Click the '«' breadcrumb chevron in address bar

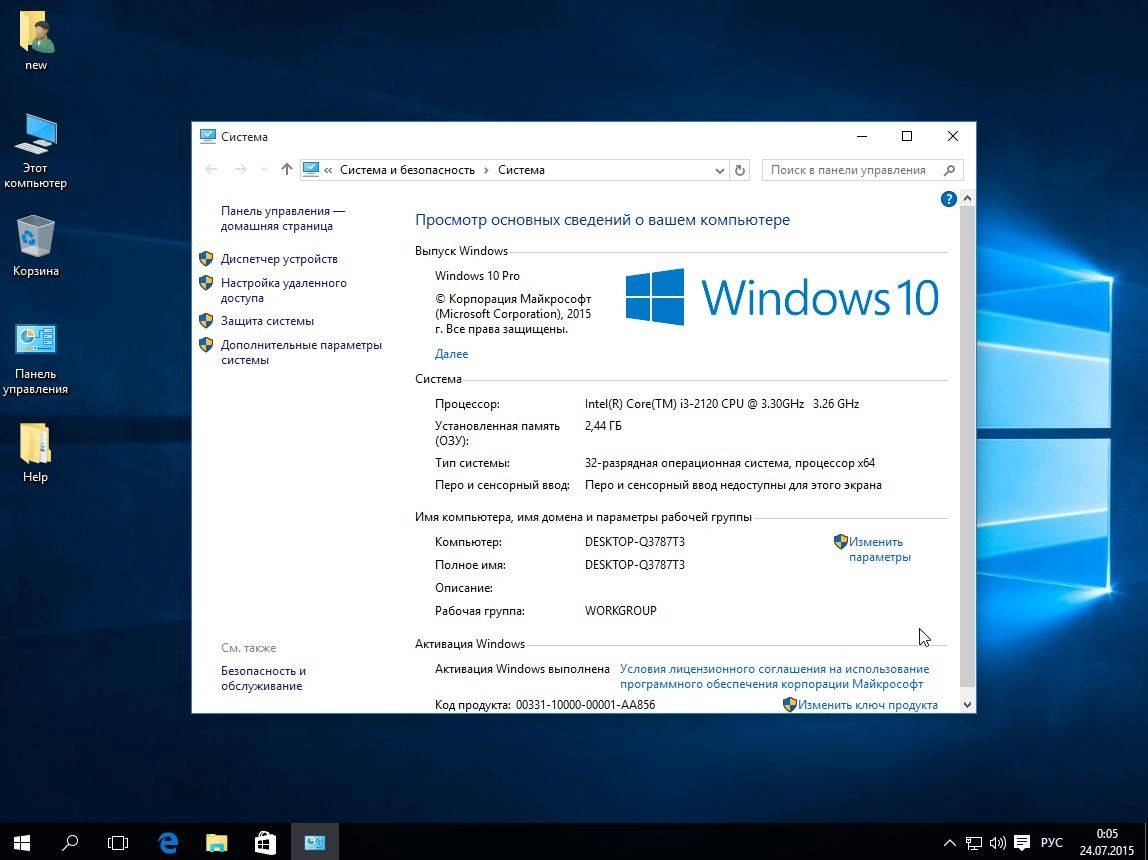(328, 170)
